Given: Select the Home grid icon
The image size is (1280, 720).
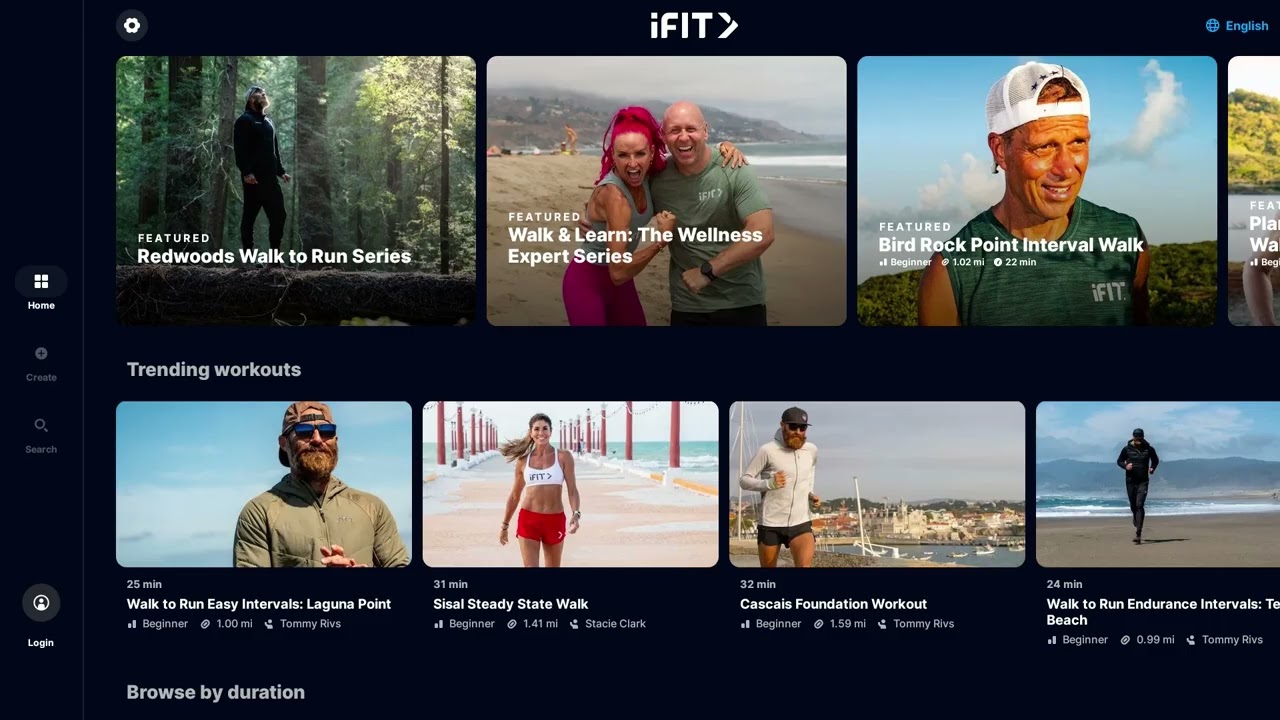Looking at the screenshot, I should click(41, 281).
